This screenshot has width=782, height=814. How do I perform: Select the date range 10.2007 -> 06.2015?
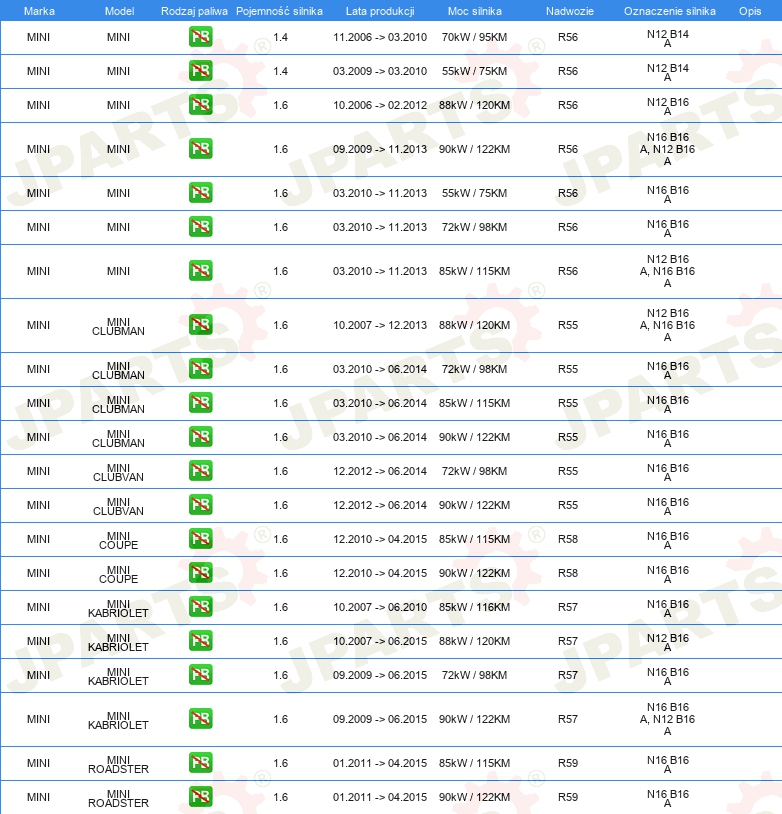380,642
